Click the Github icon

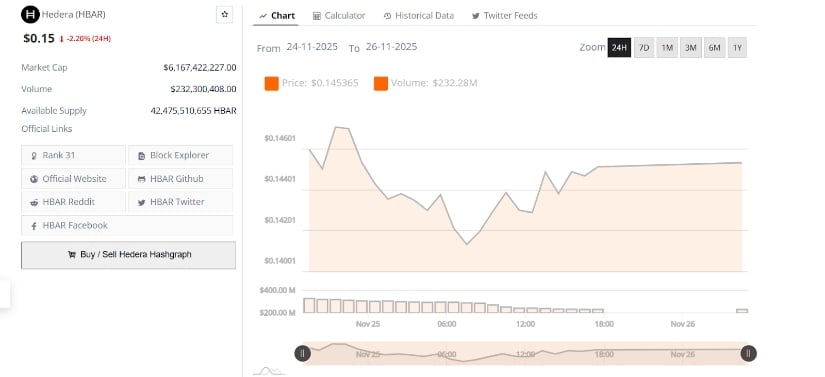tap(141, 179)
